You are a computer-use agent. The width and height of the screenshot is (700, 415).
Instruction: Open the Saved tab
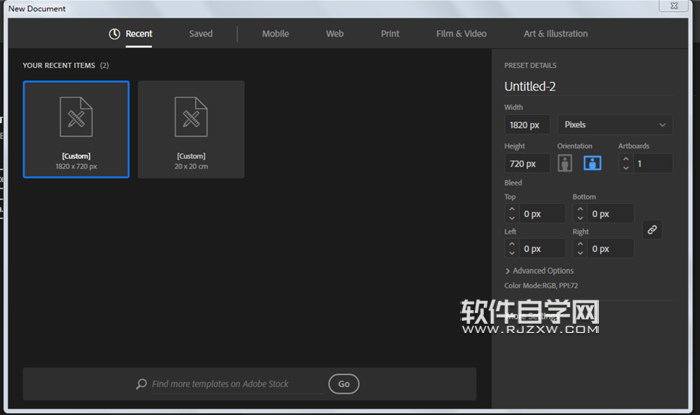200,34
